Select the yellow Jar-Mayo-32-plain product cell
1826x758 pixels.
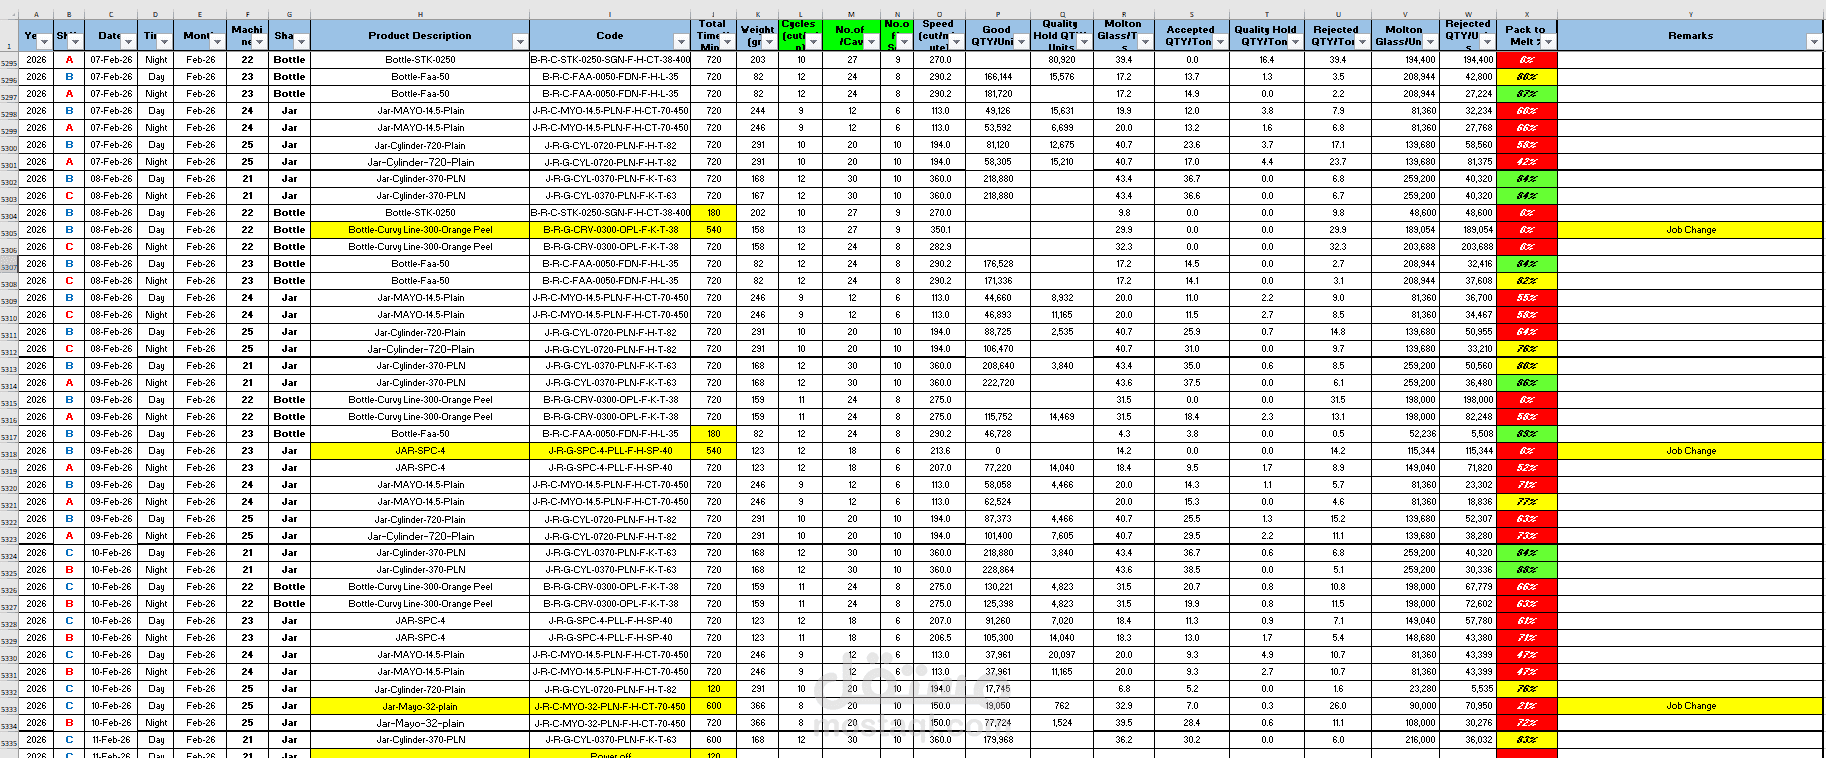(x=420, y=706)
